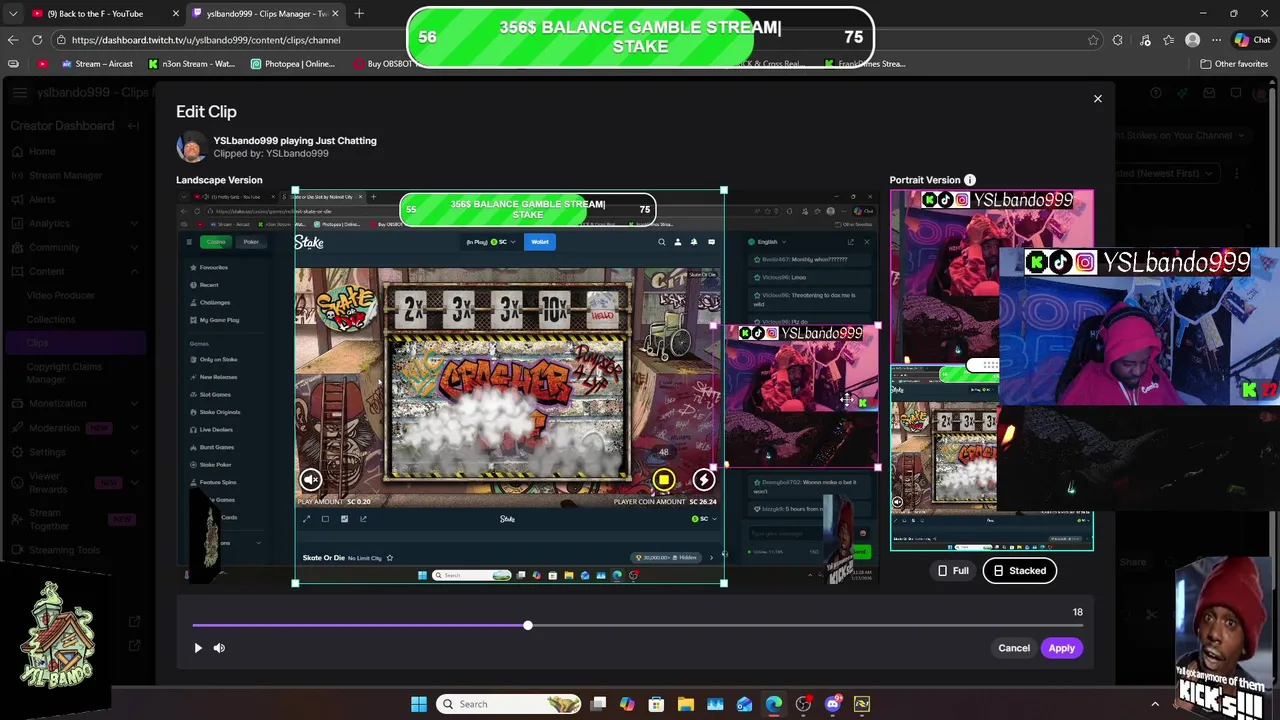Mute the clip preview audio
1280x720 pixels.
click(219, 648)
